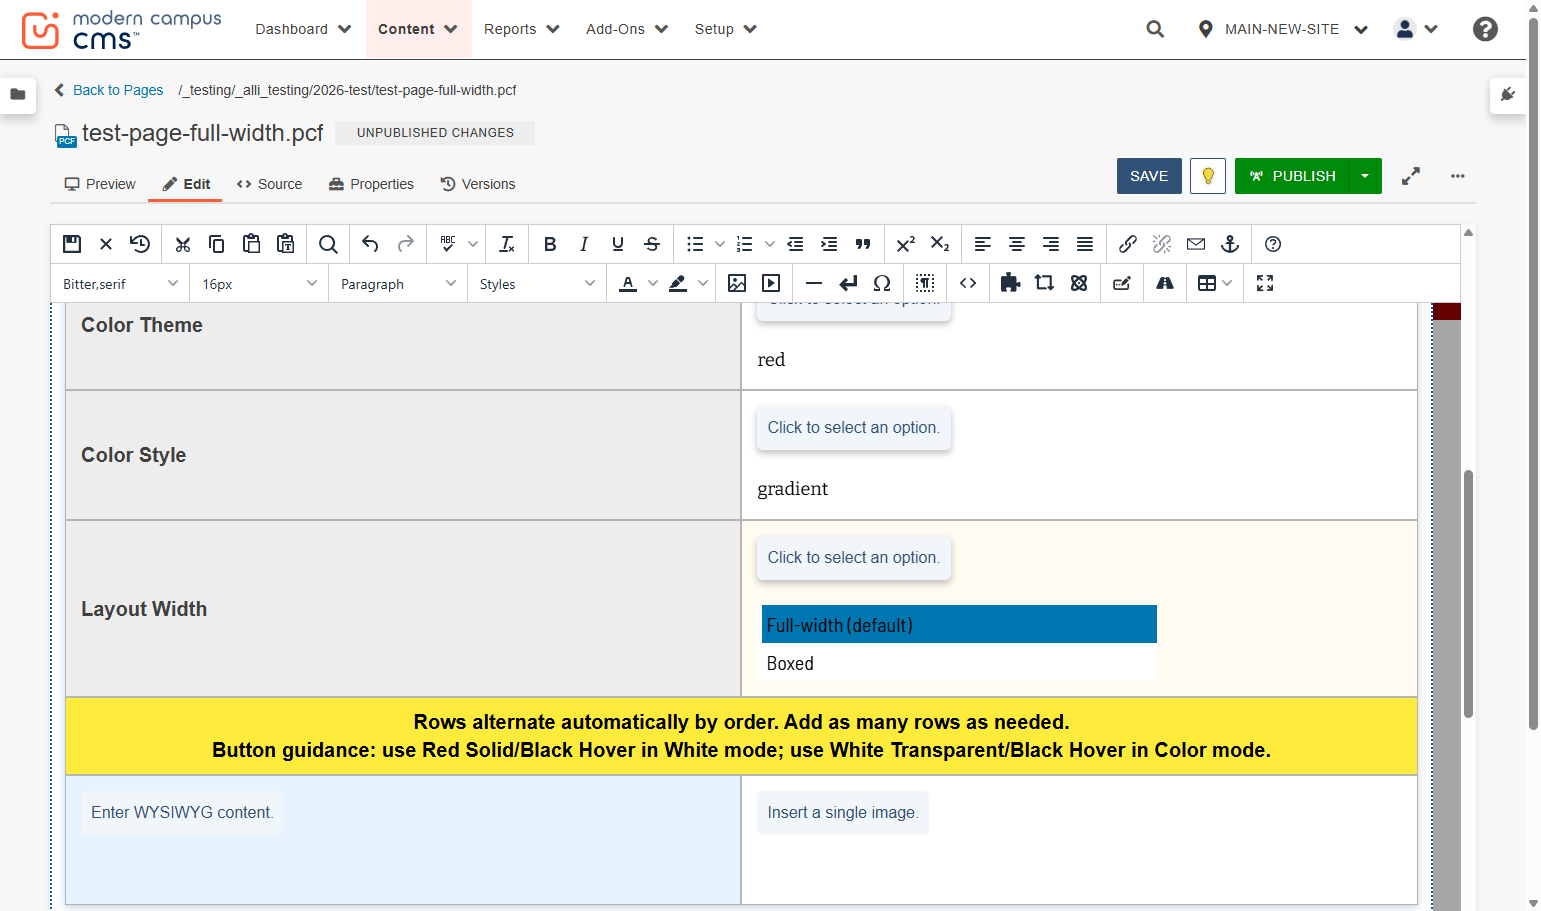Insert a horizontal line

click(x=814, y=283)
